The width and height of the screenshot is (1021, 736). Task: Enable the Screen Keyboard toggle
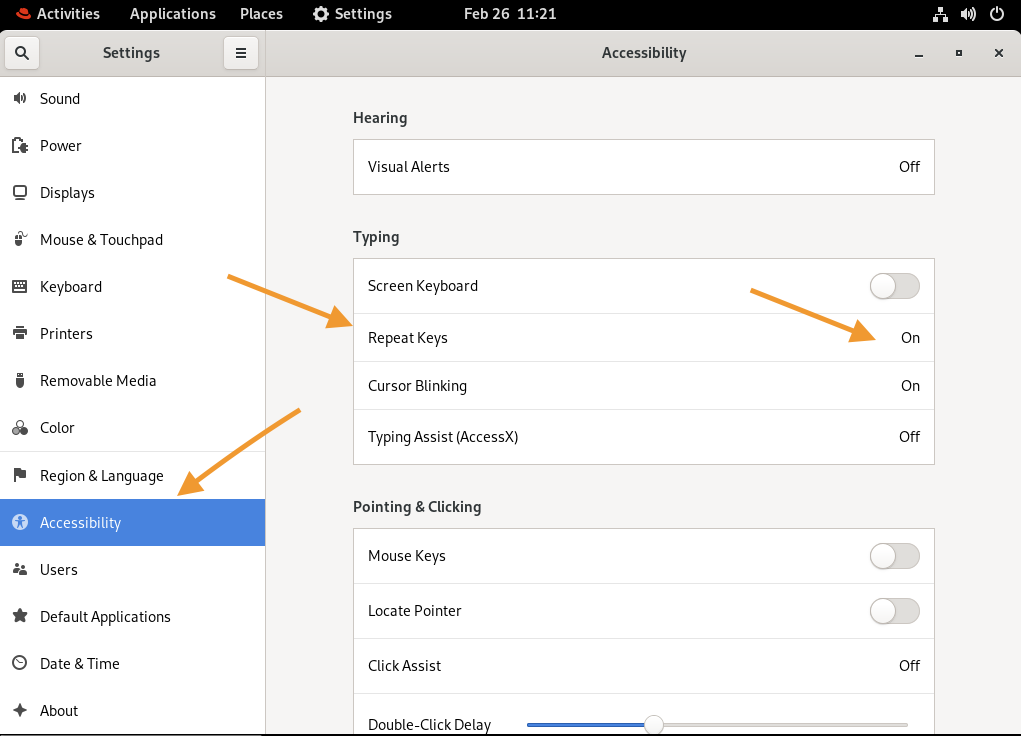coord(894,286)
